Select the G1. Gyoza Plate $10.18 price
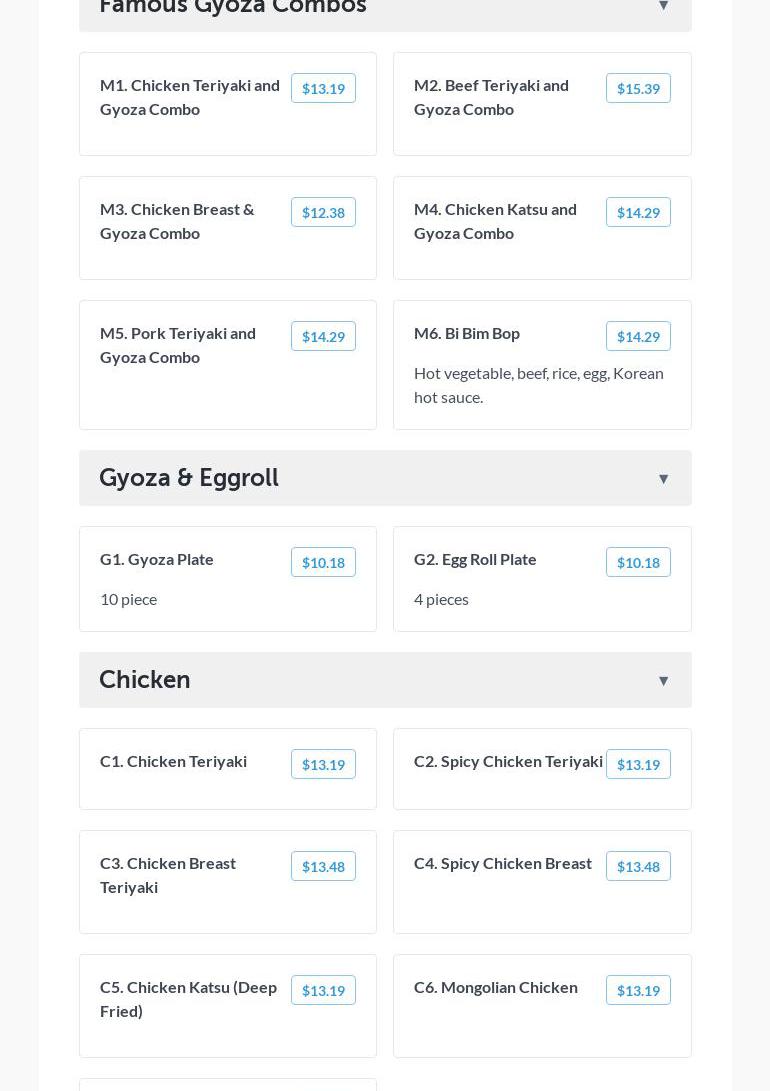This screenshot has height=1091, width=770. (323, 563)
